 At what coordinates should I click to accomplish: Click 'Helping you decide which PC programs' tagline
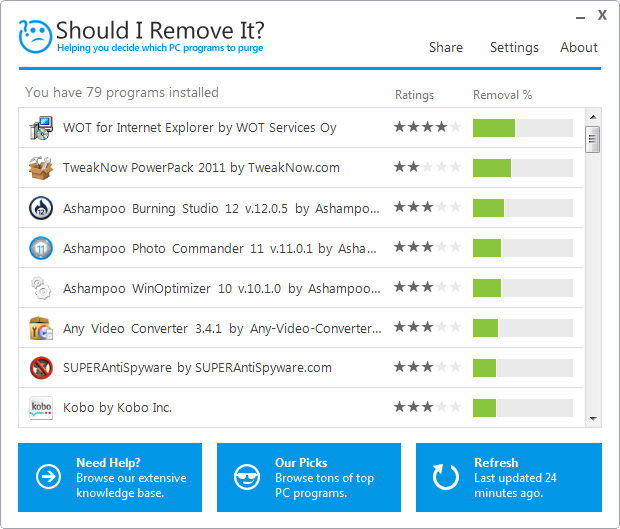[x=160, y=48]
